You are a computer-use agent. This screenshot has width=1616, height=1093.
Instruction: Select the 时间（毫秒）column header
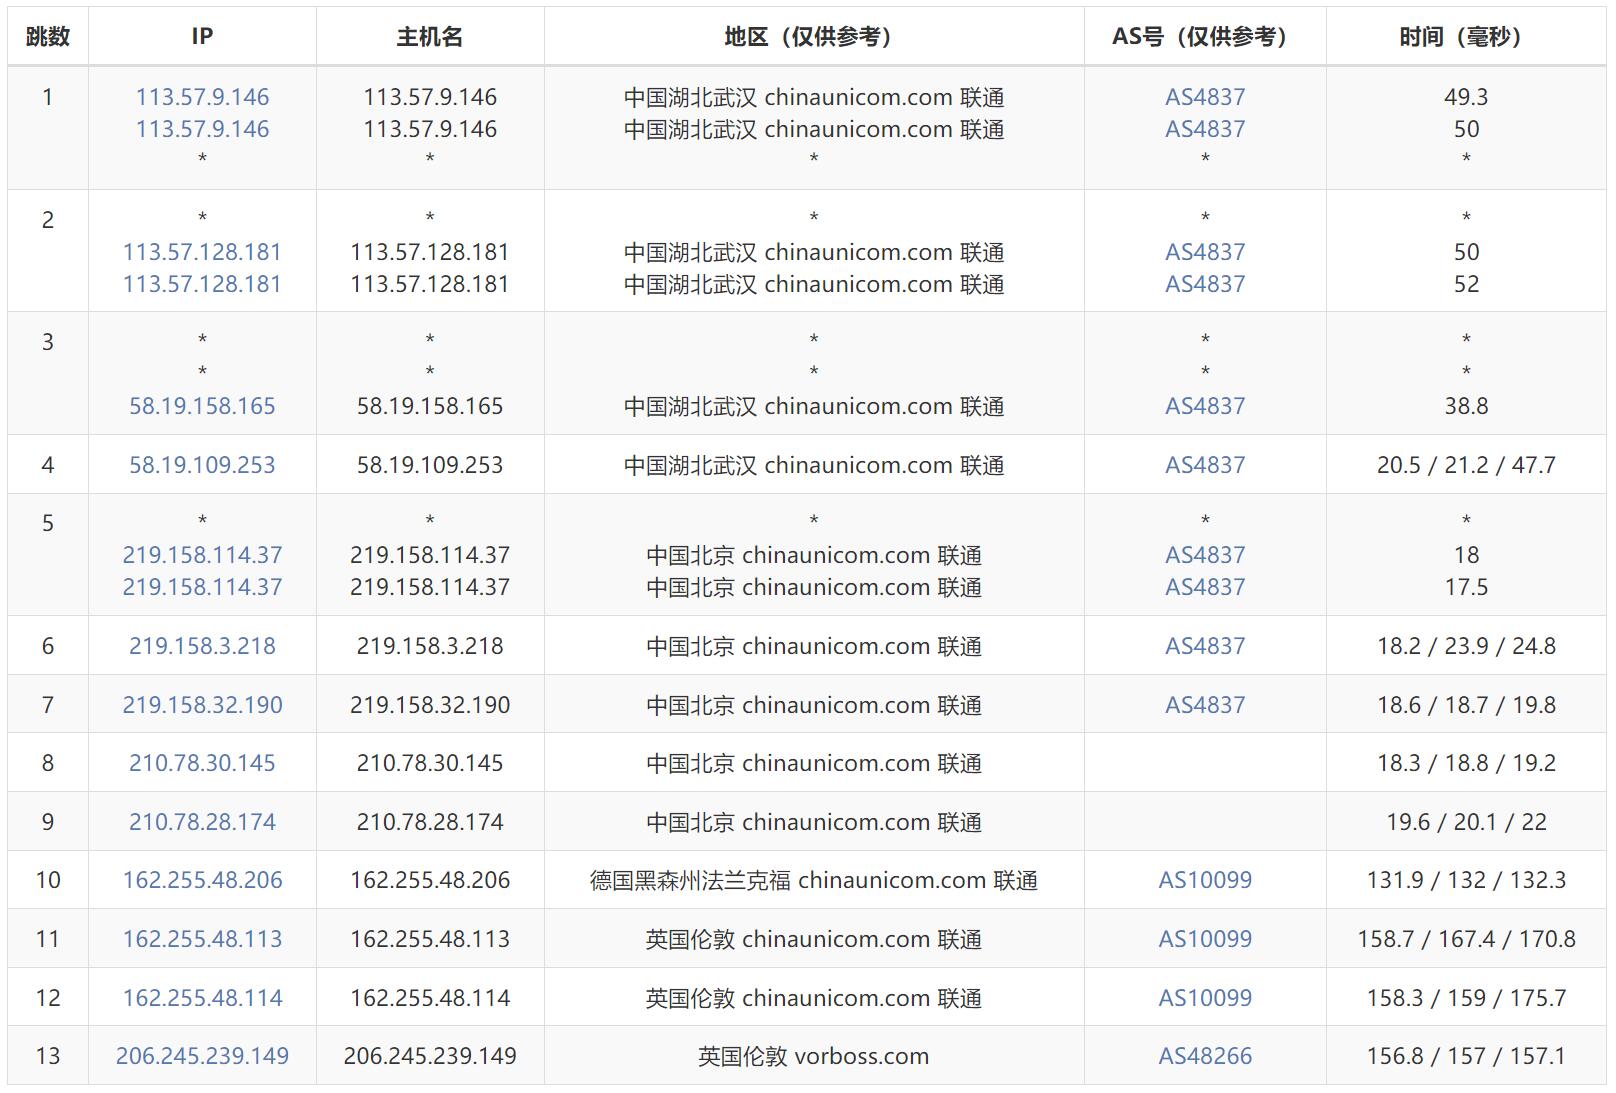[1466, 37]
